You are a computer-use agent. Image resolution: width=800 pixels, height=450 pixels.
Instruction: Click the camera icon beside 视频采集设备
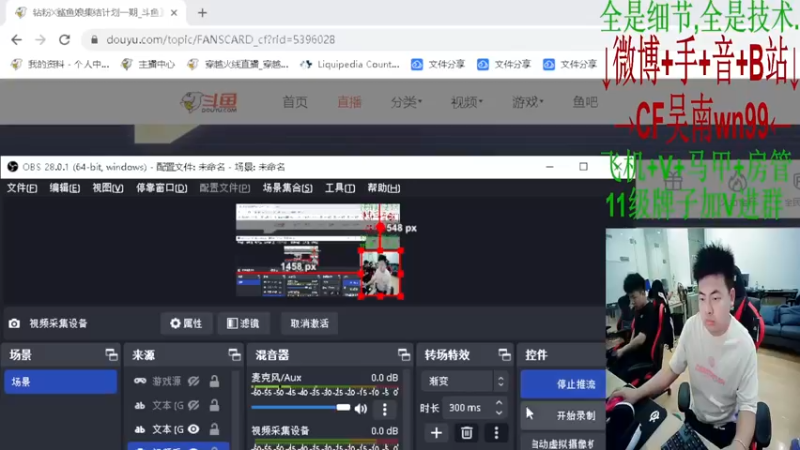[14, 323]
